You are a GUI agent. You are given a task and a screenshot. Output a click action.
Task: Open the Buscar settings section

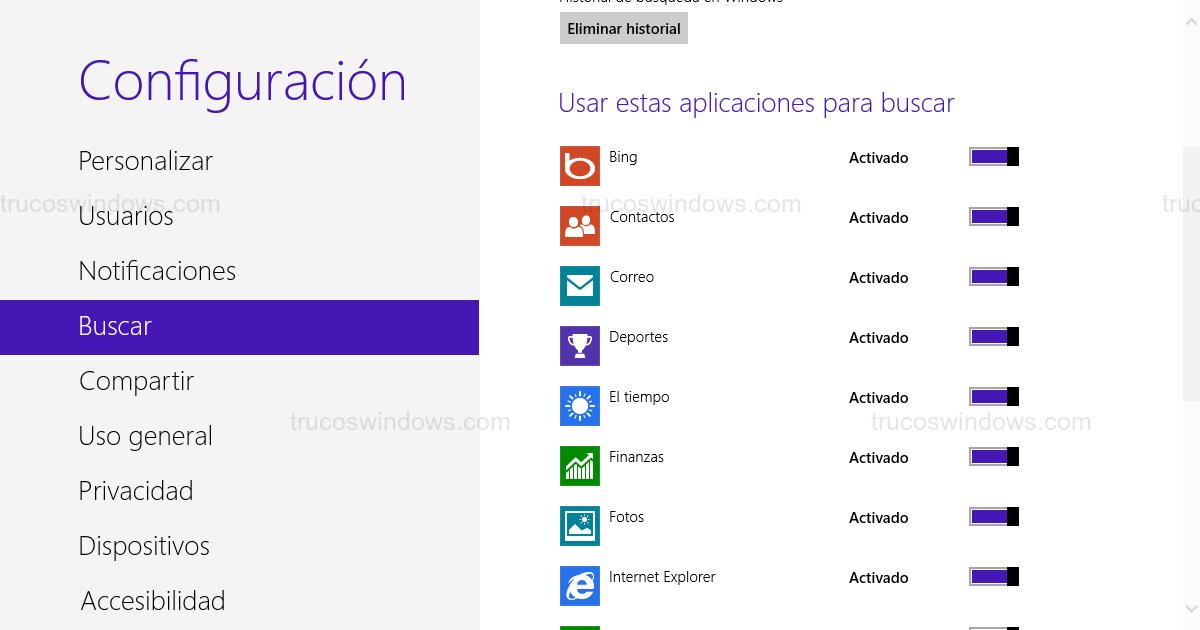click(x=115, y=327)
